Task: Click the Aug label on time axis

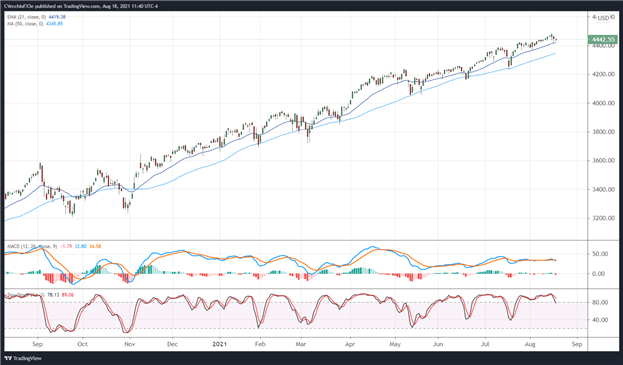Action: coord(529,344)
